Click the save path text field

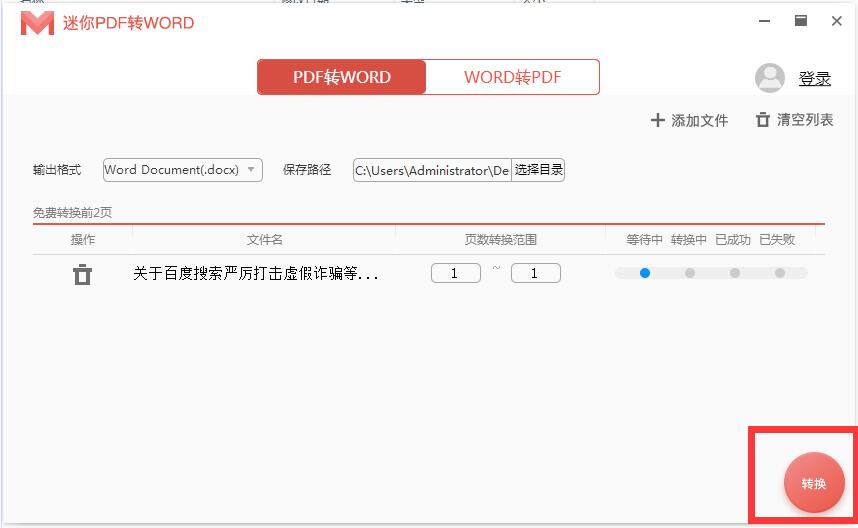click(432, 170)
